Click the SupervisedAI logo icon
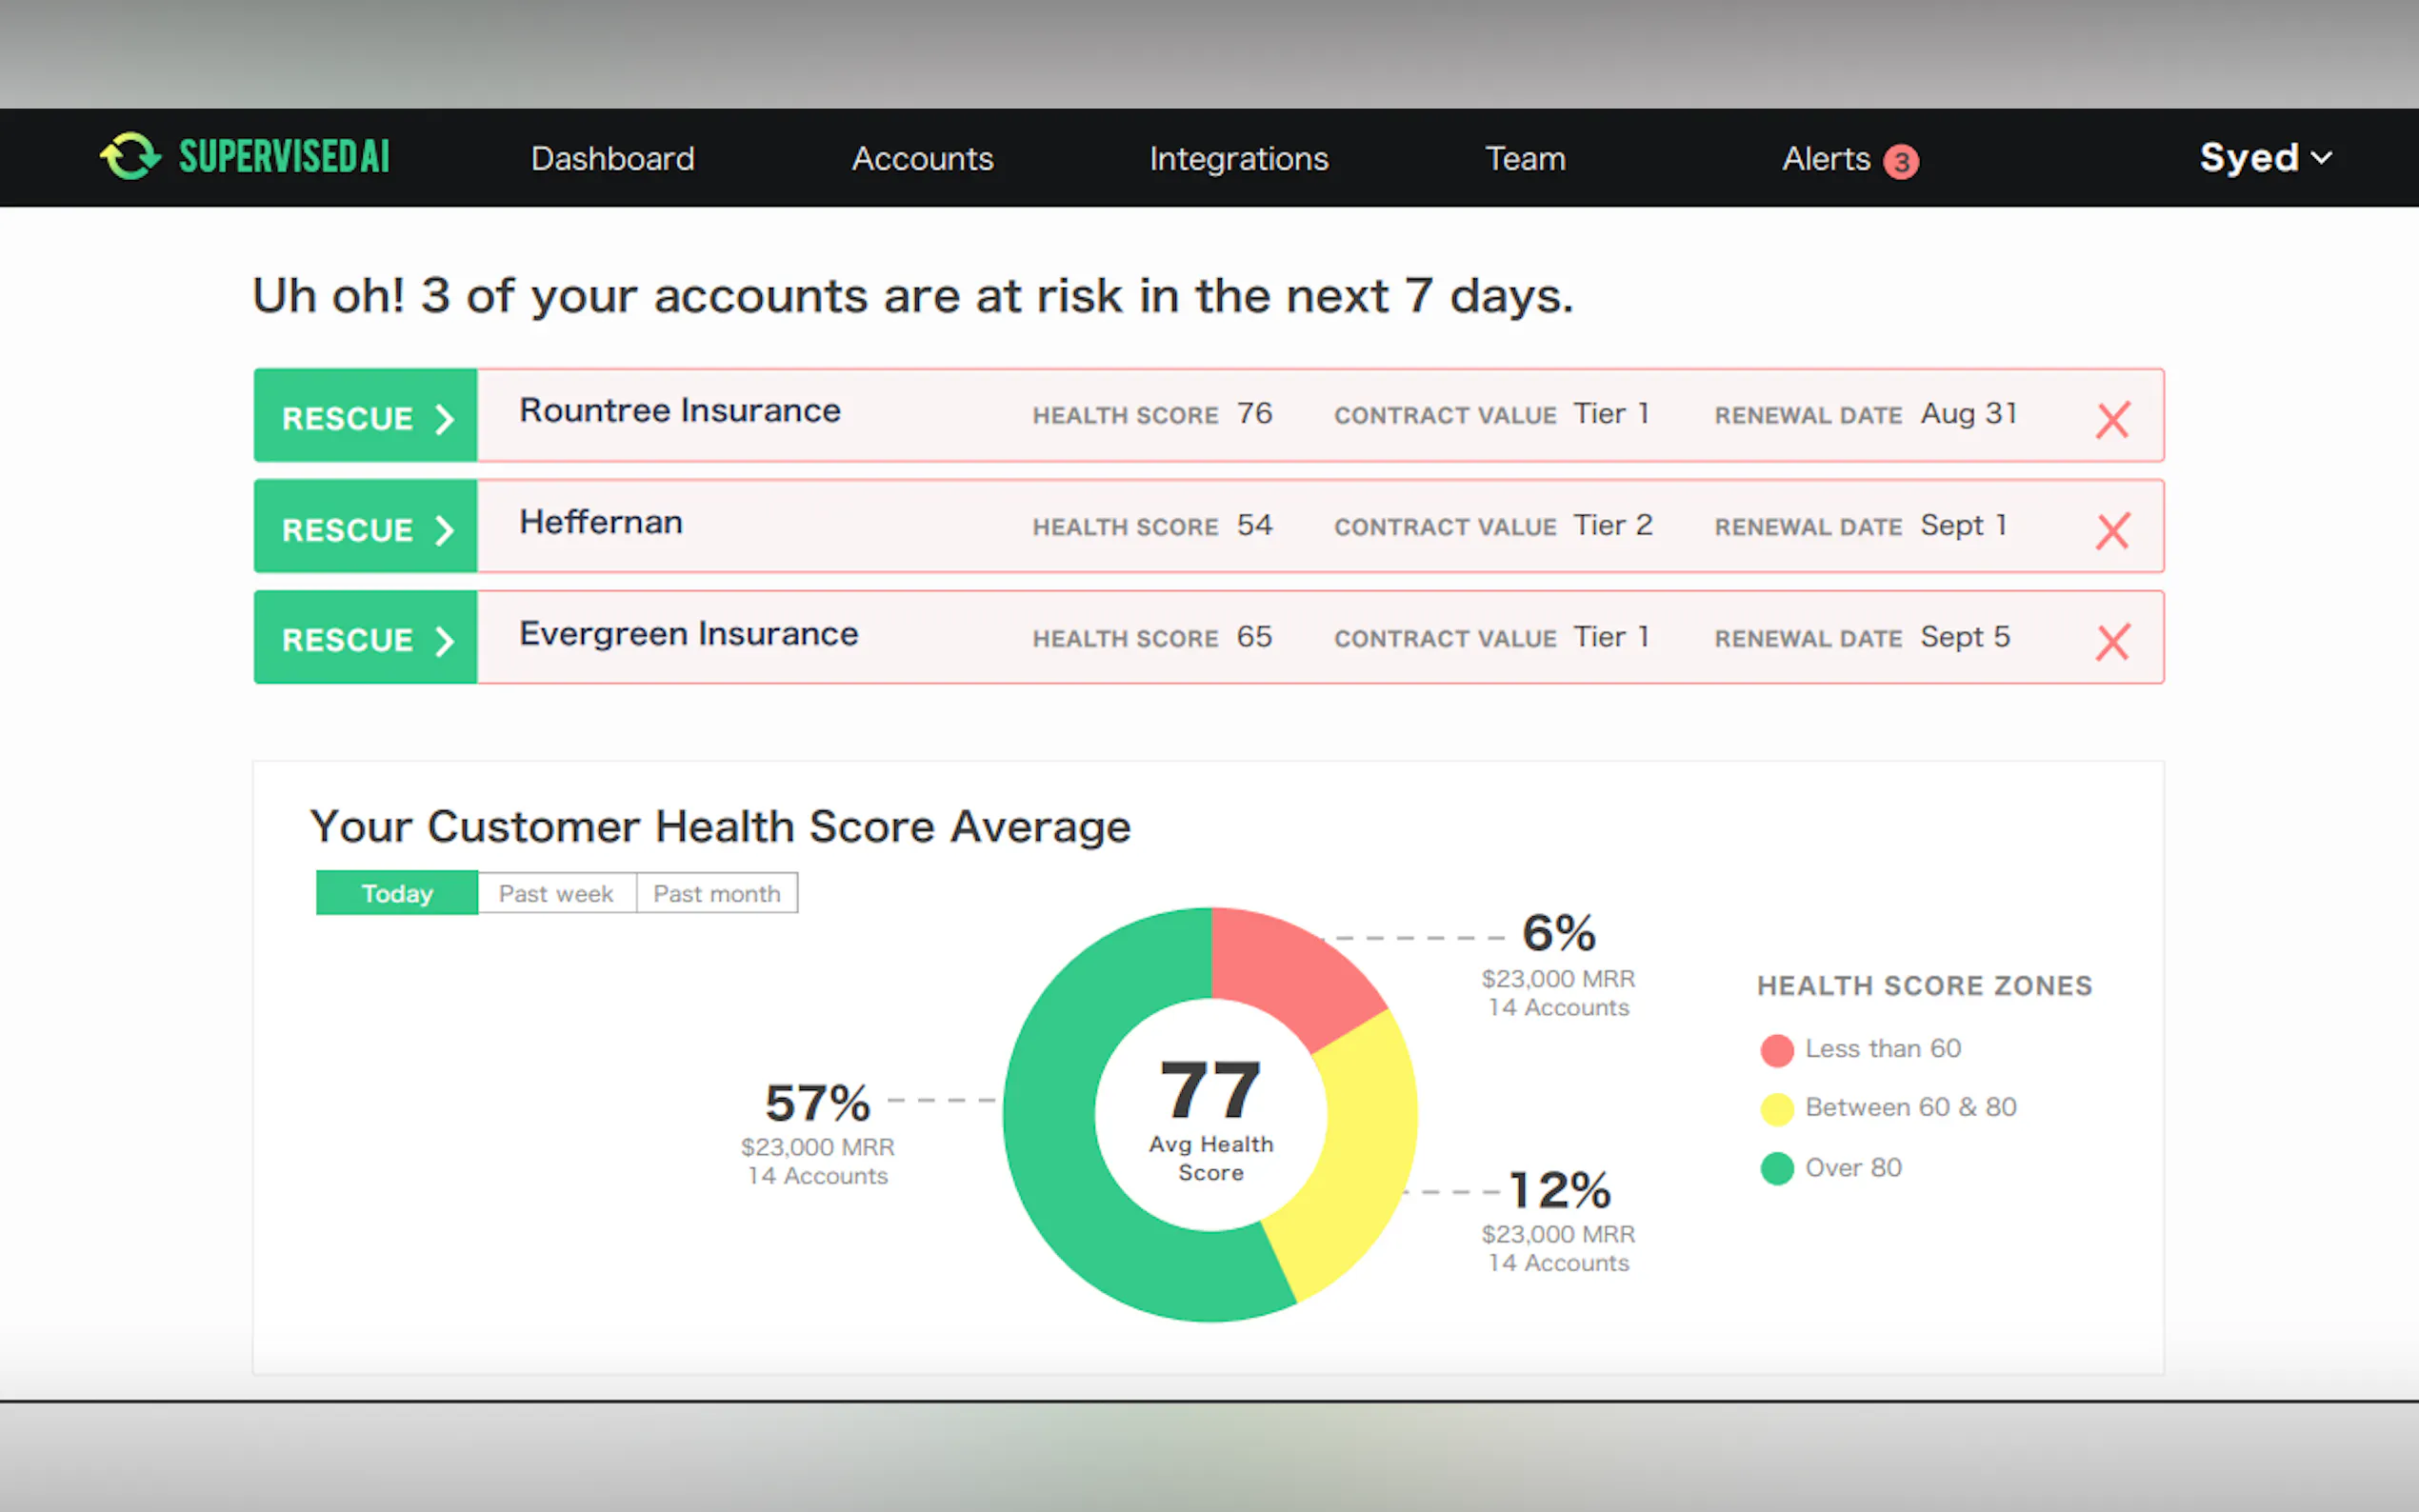 [130, 157]
